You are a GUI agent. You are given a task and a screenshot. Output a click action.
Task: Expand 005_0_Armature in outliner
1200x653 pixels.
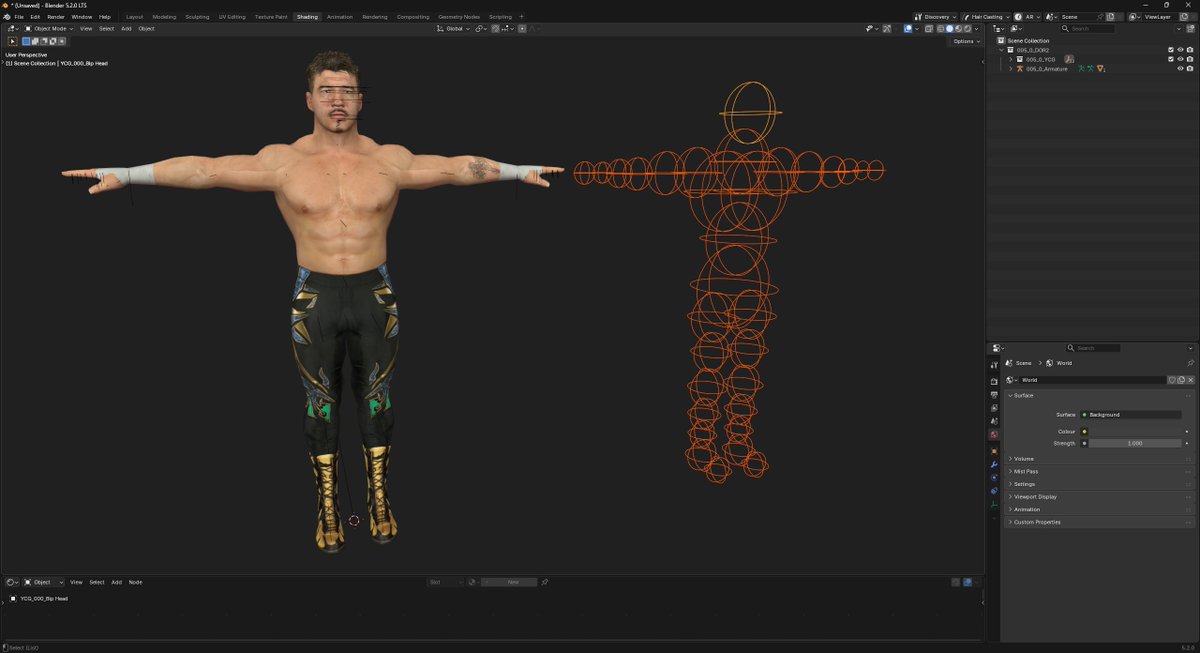pos(1011,69)
